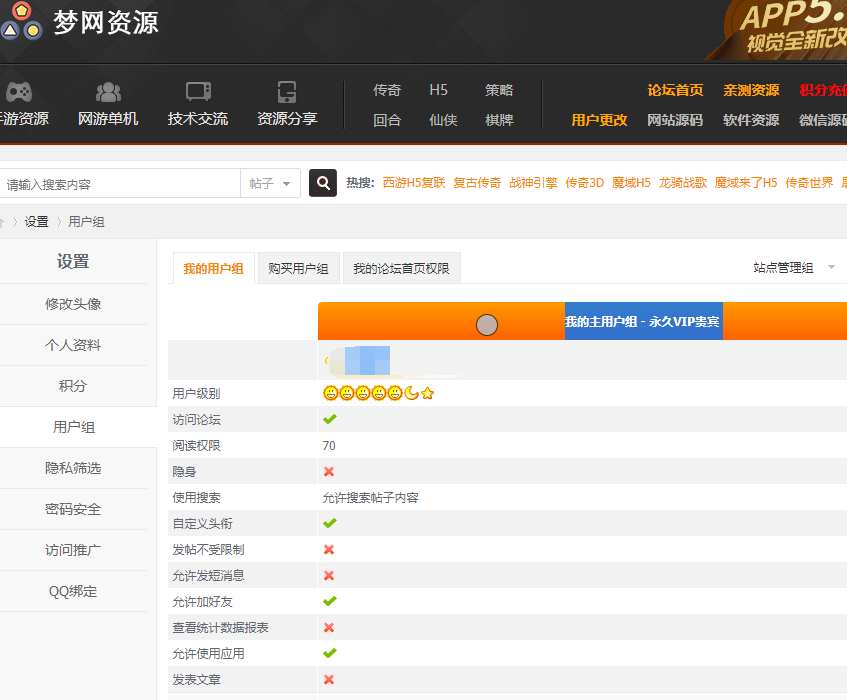Screen dimensions: 847x700
Task: Open 网站源码 nav link
Action: coord(675,120)
